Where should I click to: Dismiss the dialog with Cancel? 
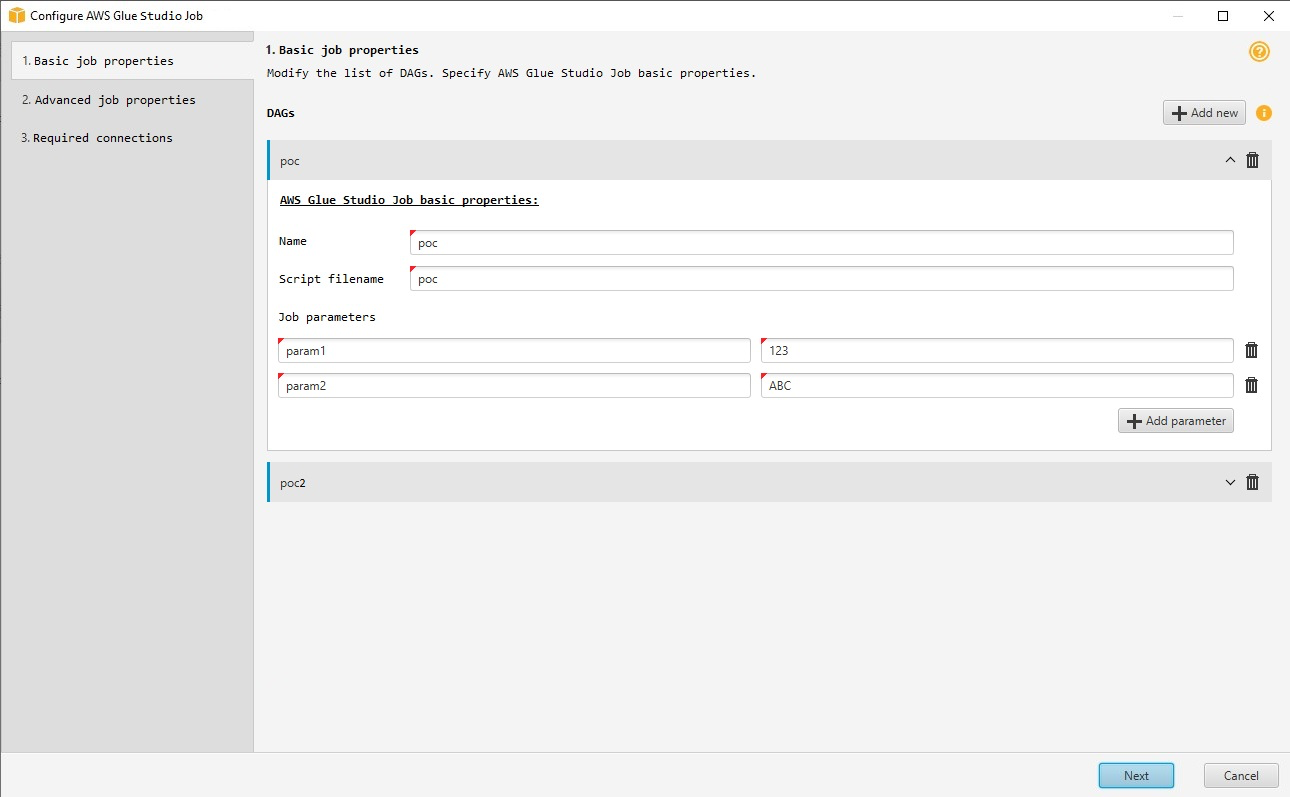[x=1240, y=775]
